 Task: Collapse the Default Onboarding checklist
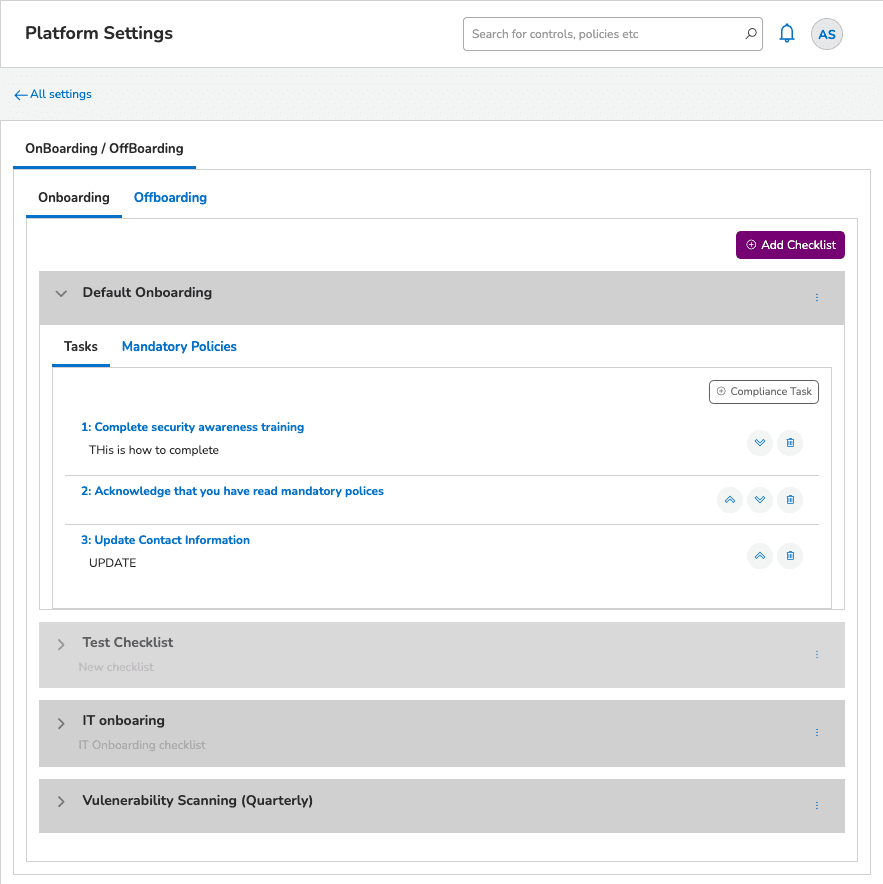(60, 293)
